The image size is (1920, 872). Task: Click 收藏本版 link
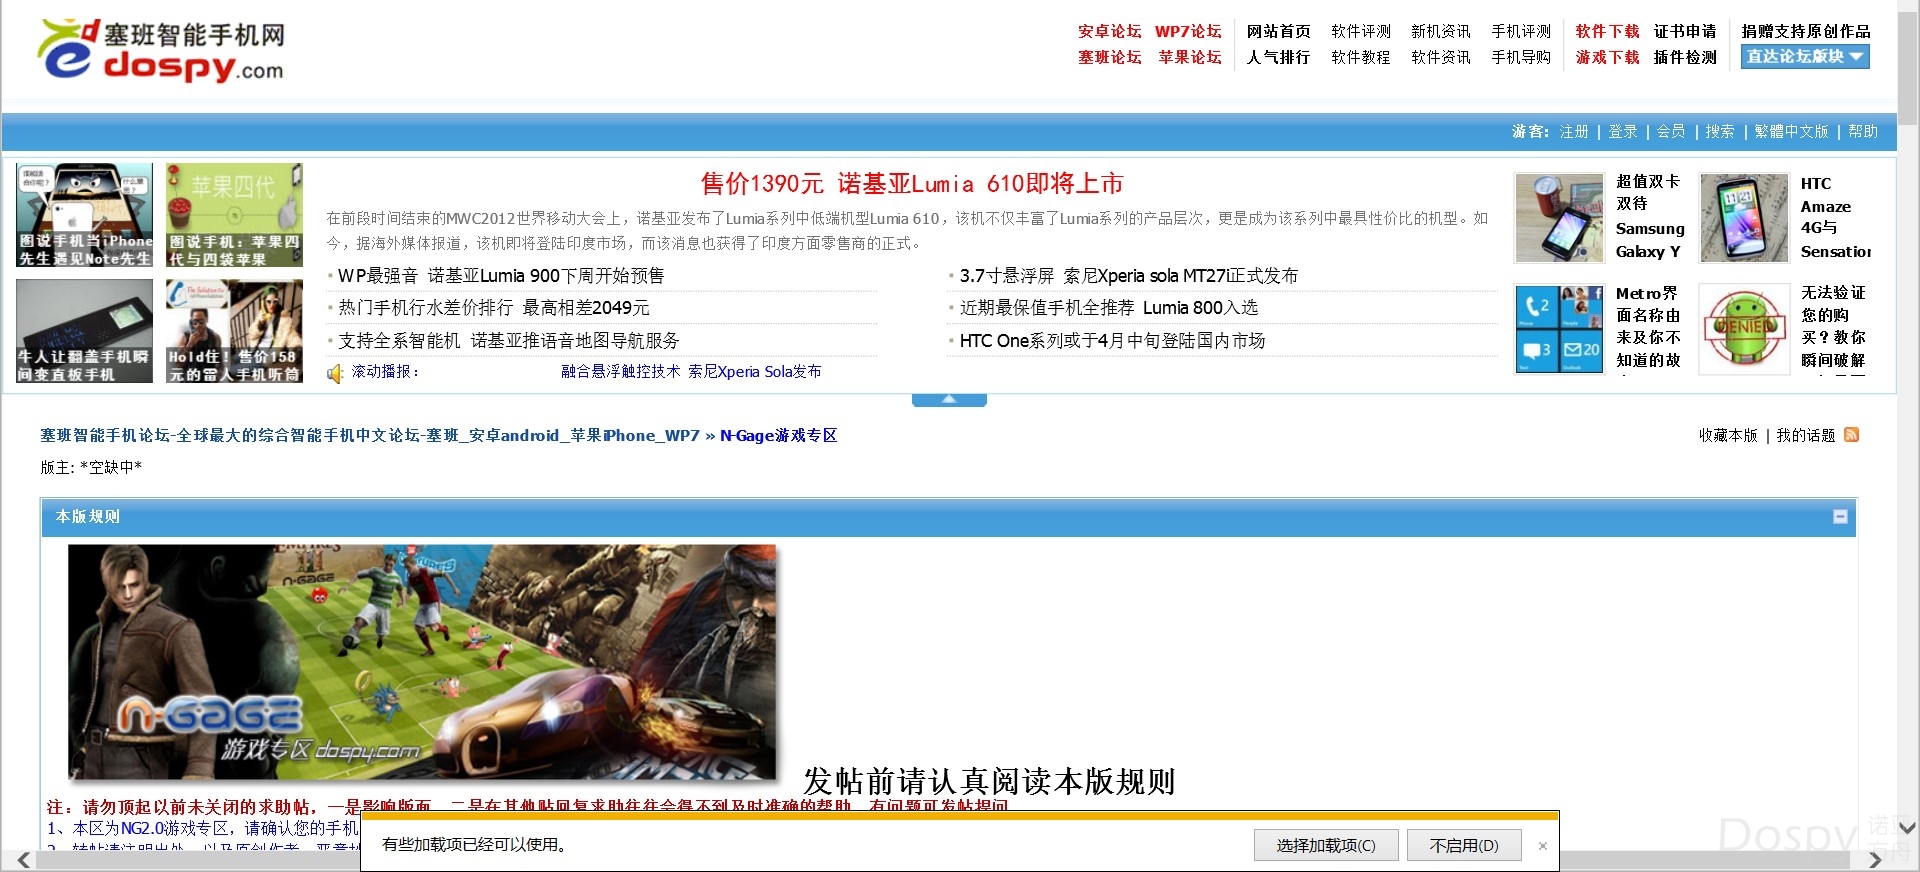point(1728,436)
